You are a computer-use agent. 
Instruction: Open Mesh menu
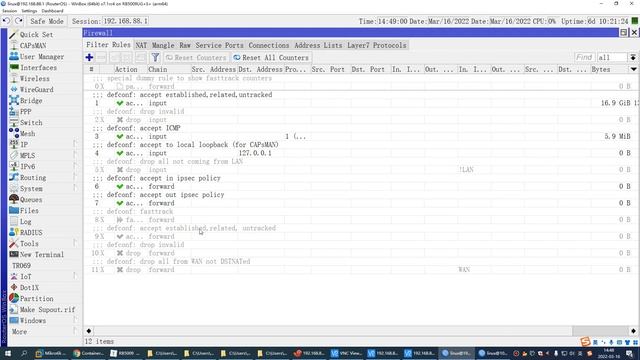(27, 134)
